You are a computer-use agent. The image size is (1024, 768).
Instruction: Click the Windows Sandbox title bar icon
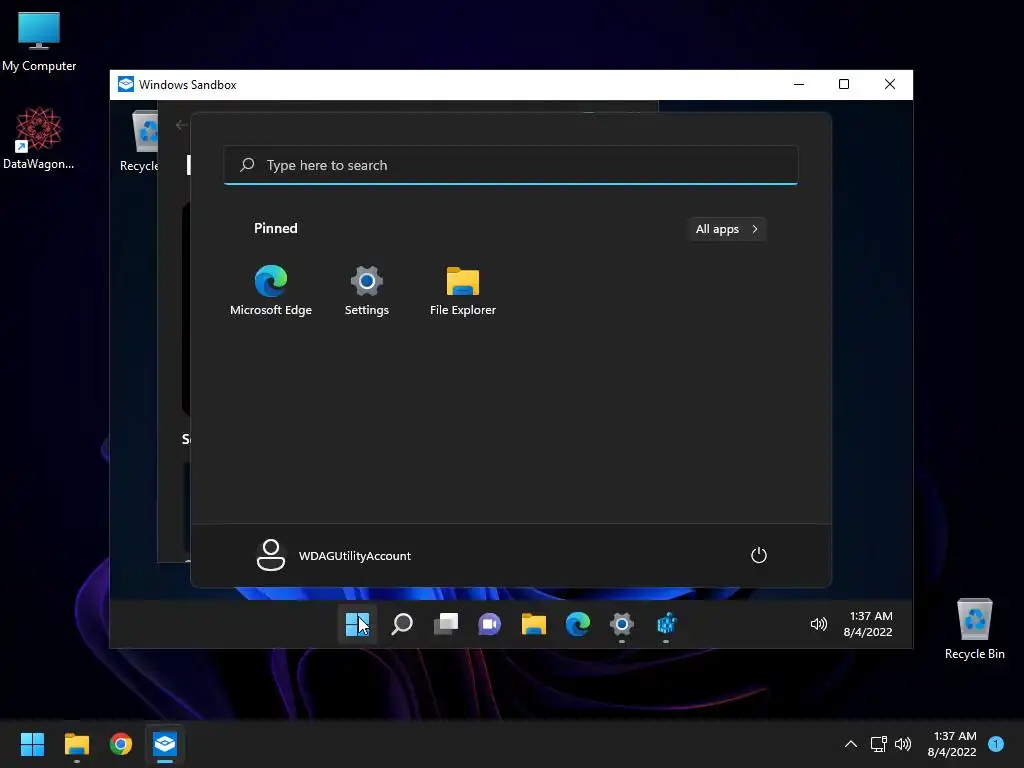125,84
